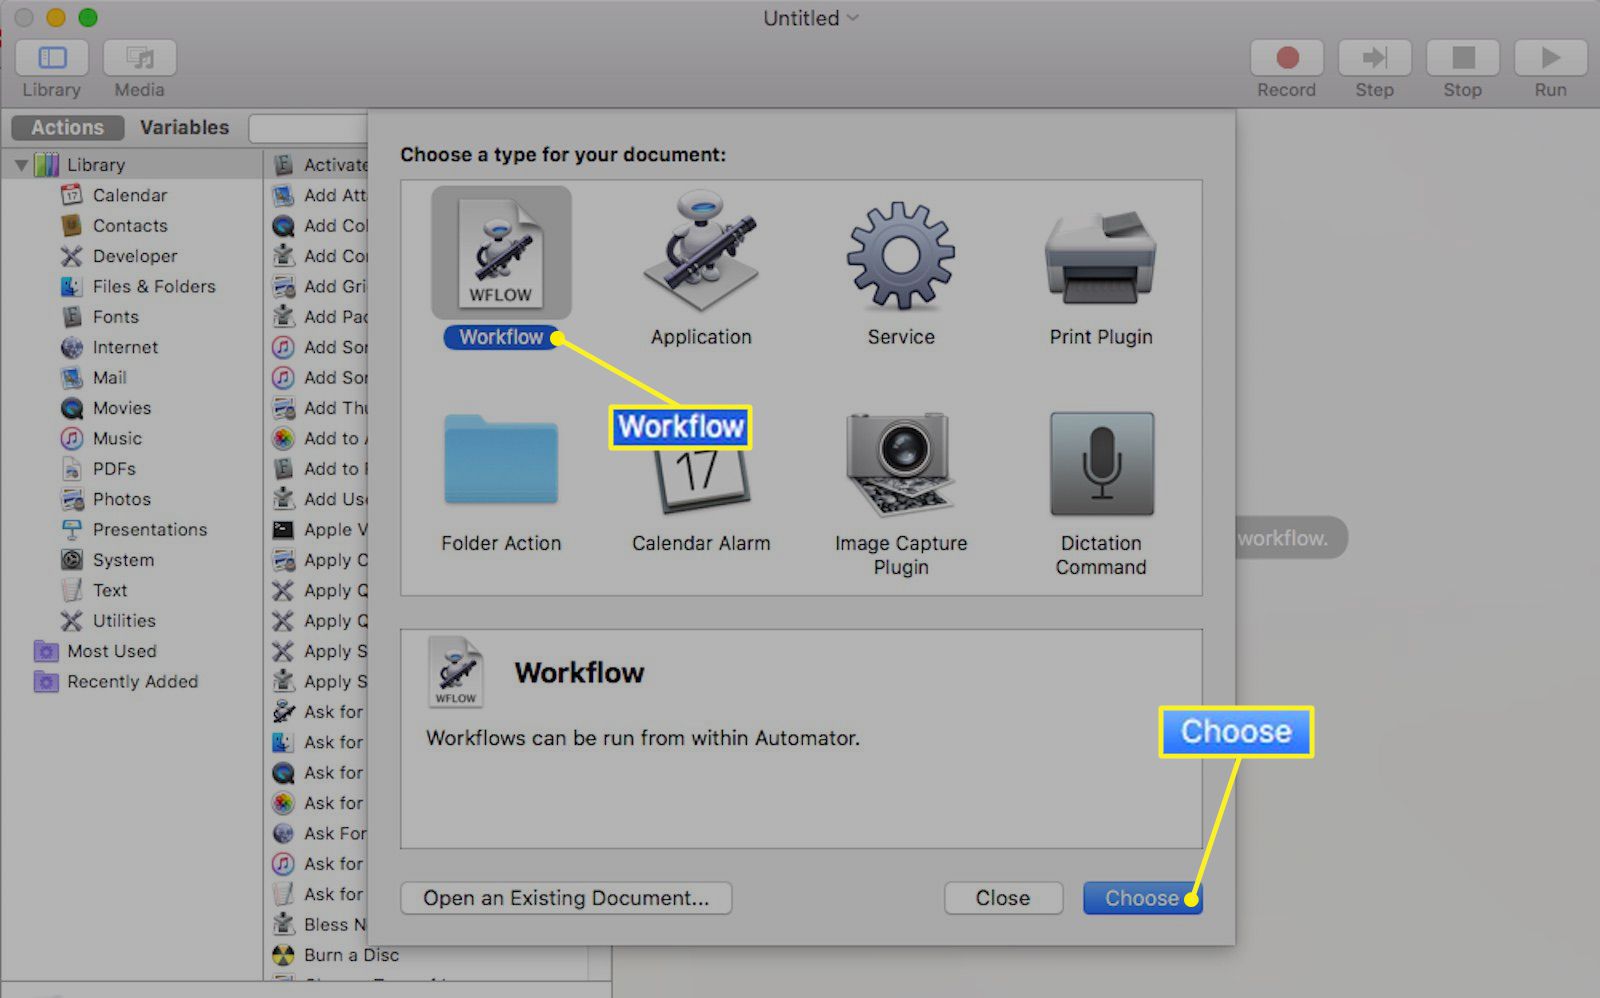Select Calendar in the library list
The height and width of the screenshot is (998, 1600).
pyautogui.click(x=130, y=195)
